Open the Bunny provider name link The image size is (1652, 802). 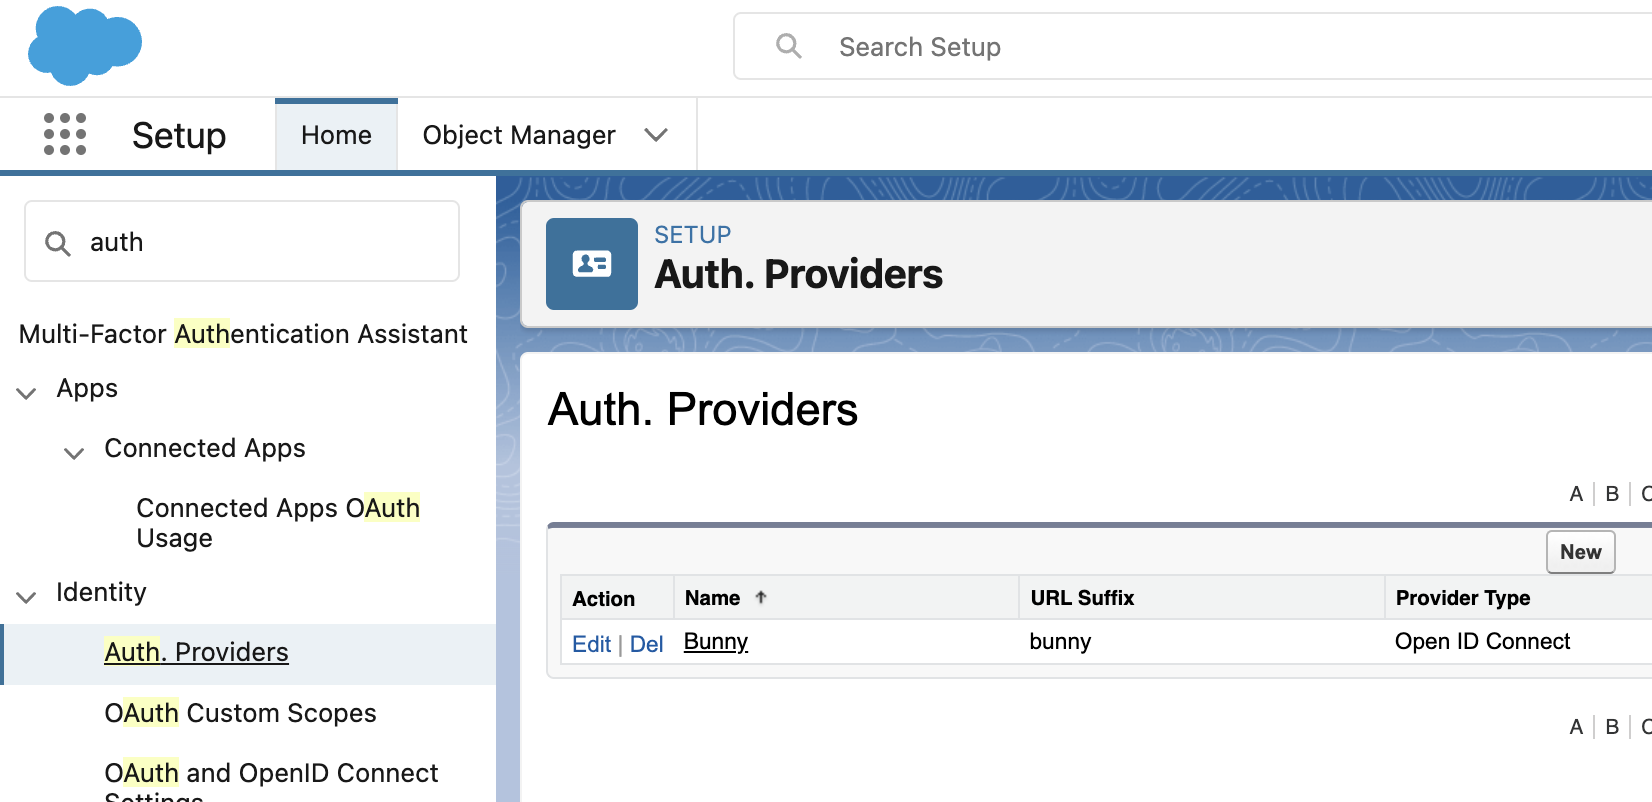coord(716,642)
